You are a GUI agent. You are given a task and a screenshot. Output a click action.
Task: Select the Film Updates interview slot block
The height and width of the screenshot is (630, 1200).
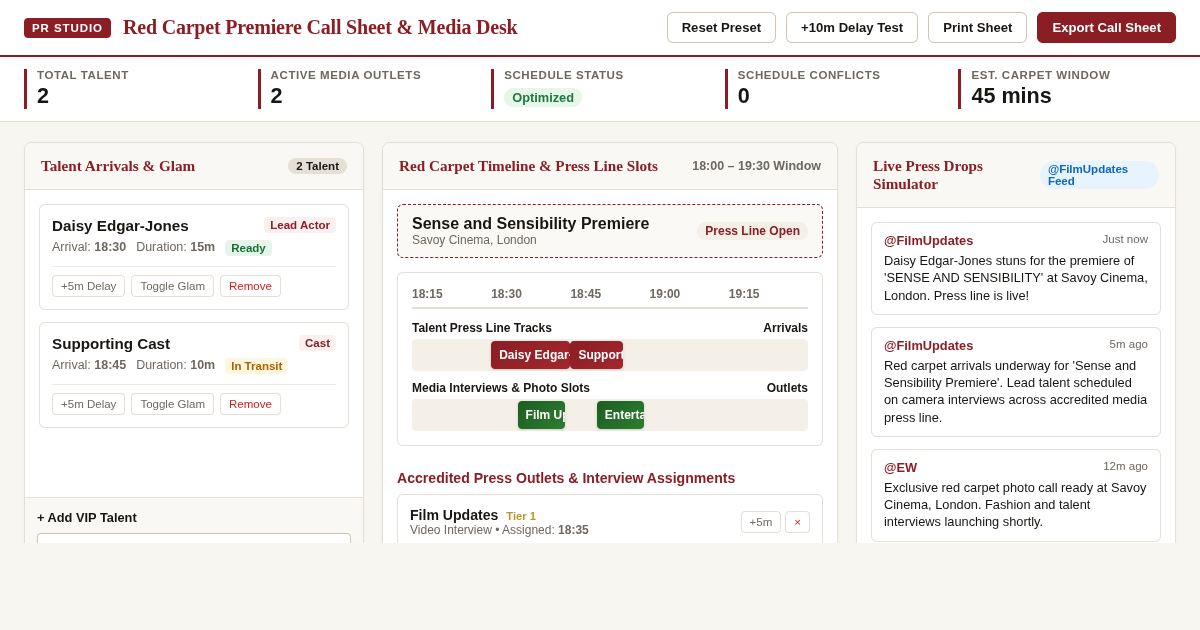[541, 415]
